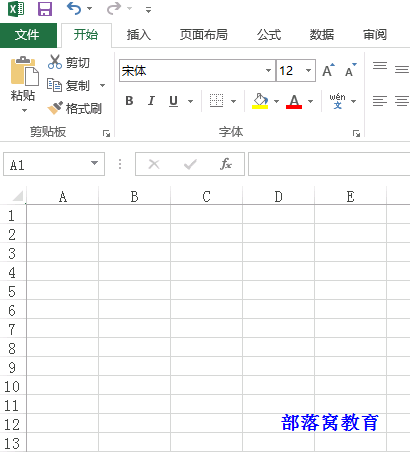Image resolution: width=410 pixels, height=452 pixels.
Task: Click 剪切 (Cut) scissors button
Action: [69, 62]
